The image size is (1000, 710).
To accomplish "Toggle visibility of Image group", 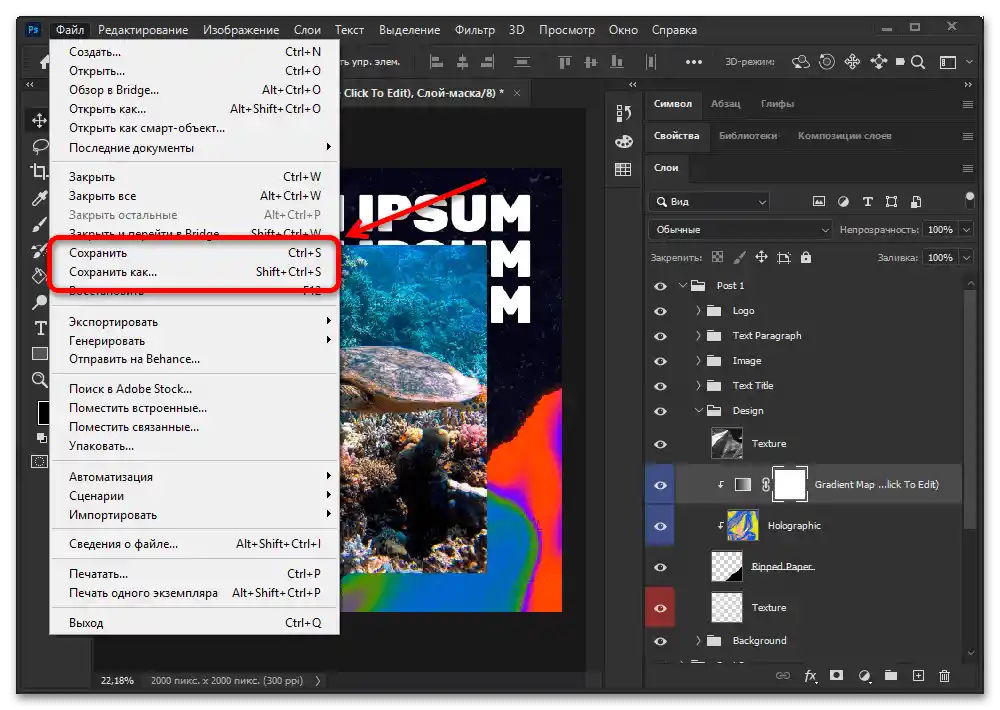I will tap(661, 361).
